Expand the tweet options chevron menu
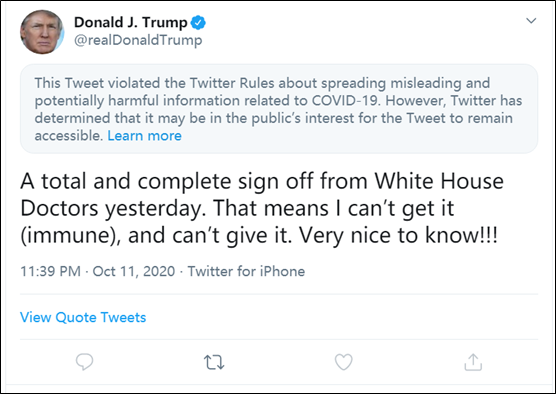556x394 pixels. point(531,21)
